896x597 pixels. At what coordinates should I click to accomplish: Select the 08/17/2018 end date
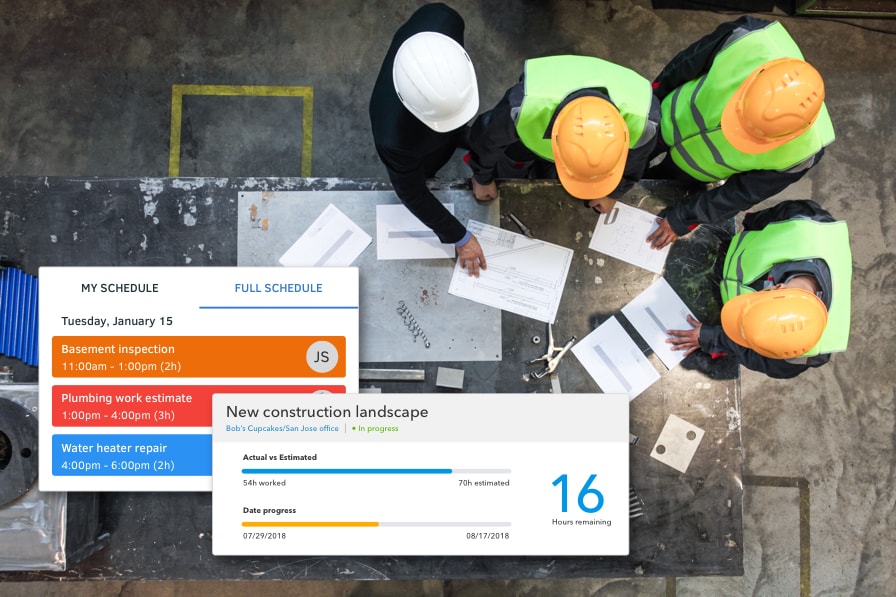(x=487, y=536)
